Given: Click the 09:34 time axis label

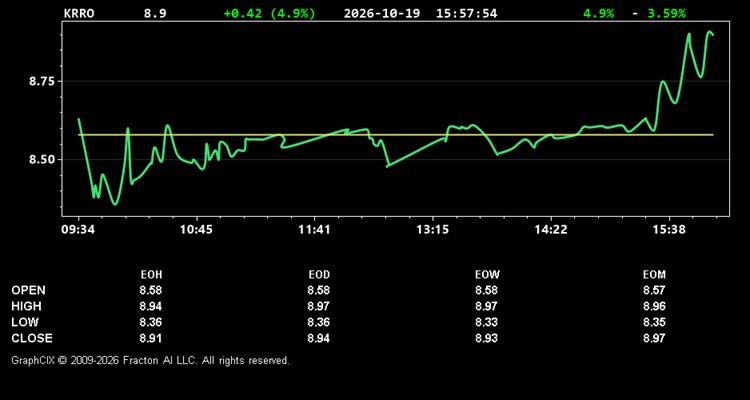Looking at the screenshot, I should point(78,230).
